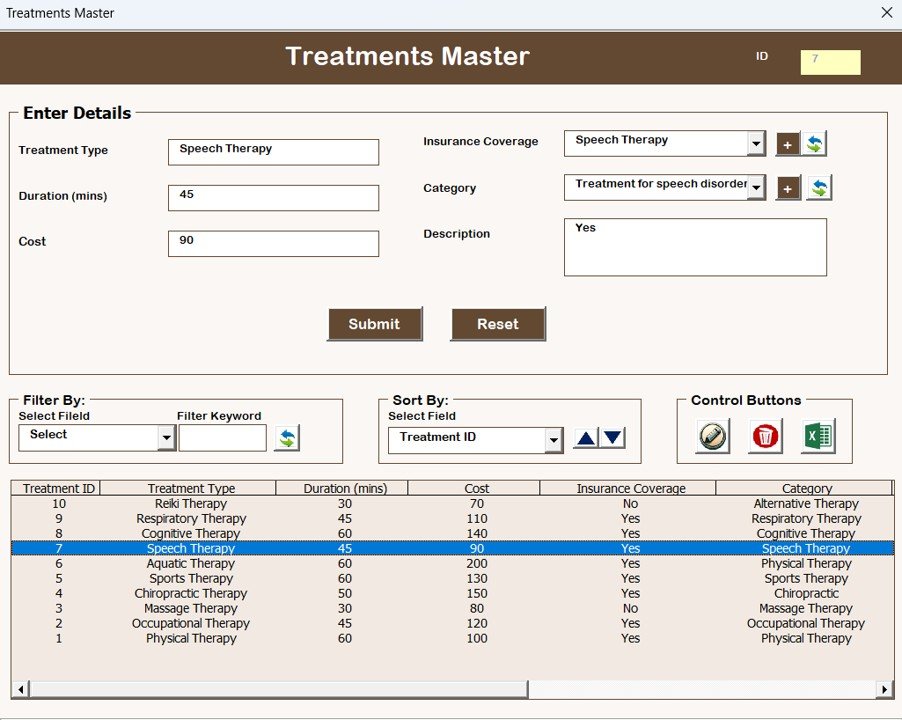Click cost value 200 in table
This screenshot has height=720, width=902.
pyautogui.click(x=477, y=564)
